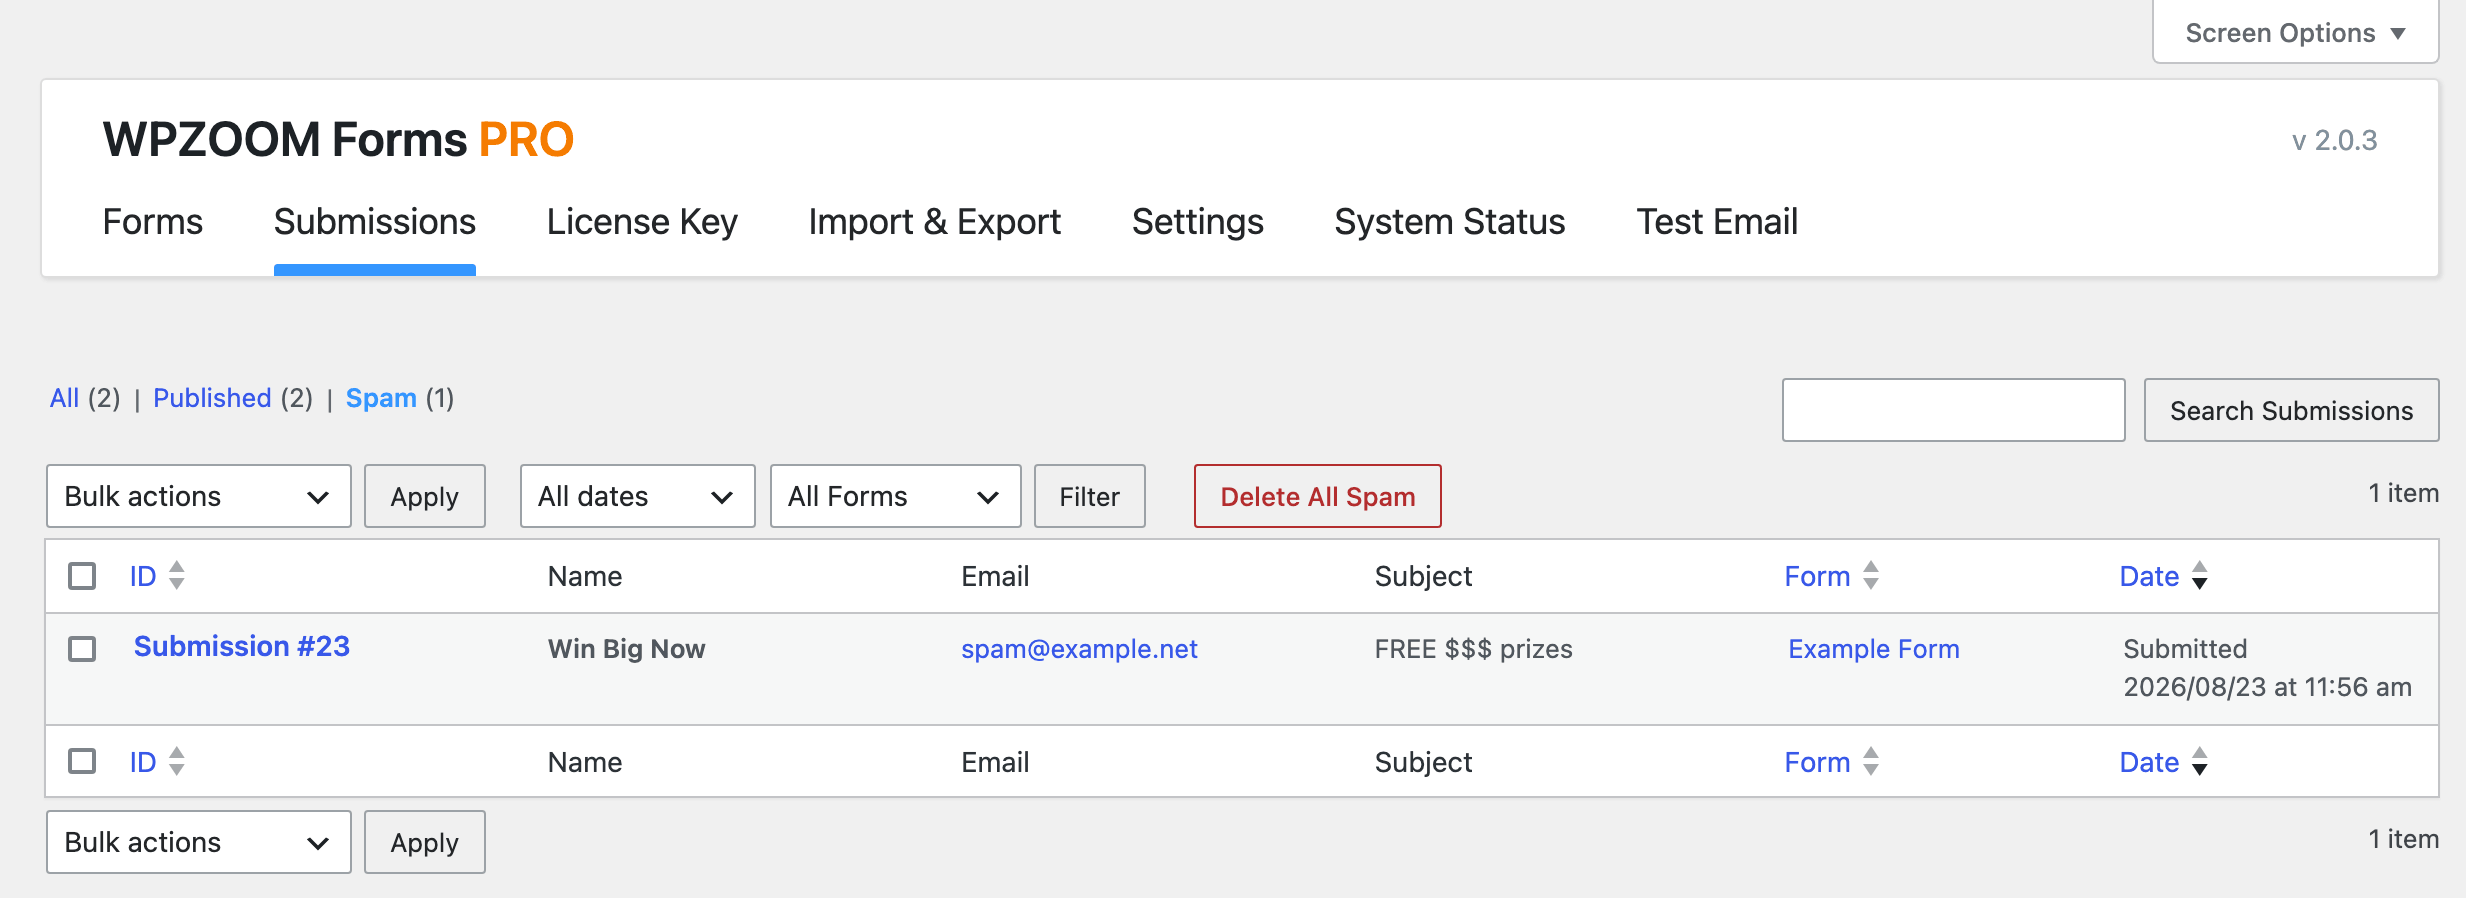The image size is (2466, 898).
Task: Click the submitted date 2026/08/23 text
Action: (x=2267, y=687)
